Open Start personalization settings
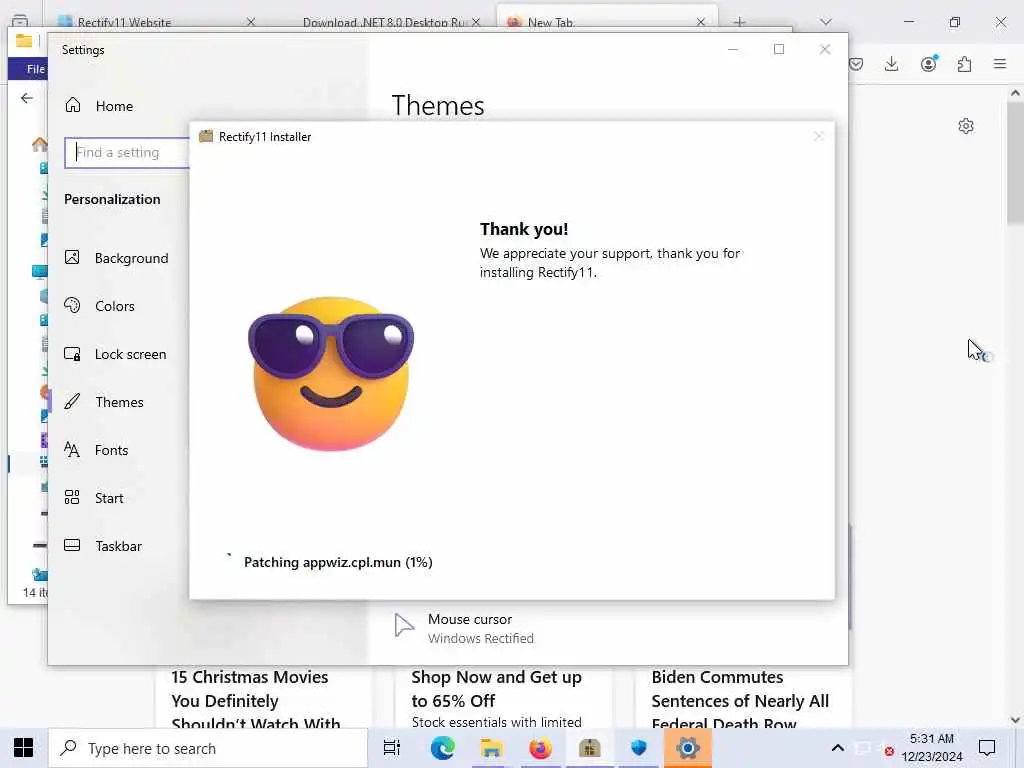This screenshot has width=1024, height=768. 94,498
